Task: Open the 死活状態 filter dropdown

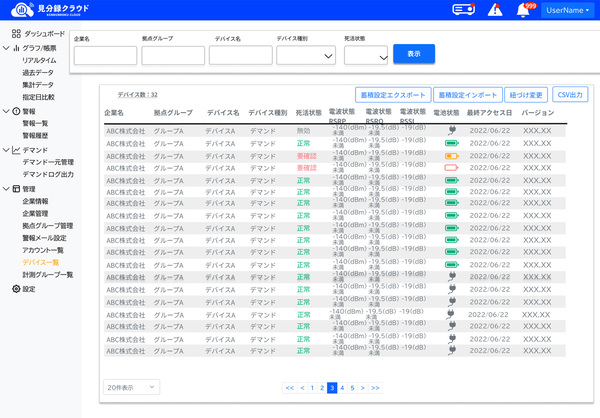Action: click(x=365, y=56)
